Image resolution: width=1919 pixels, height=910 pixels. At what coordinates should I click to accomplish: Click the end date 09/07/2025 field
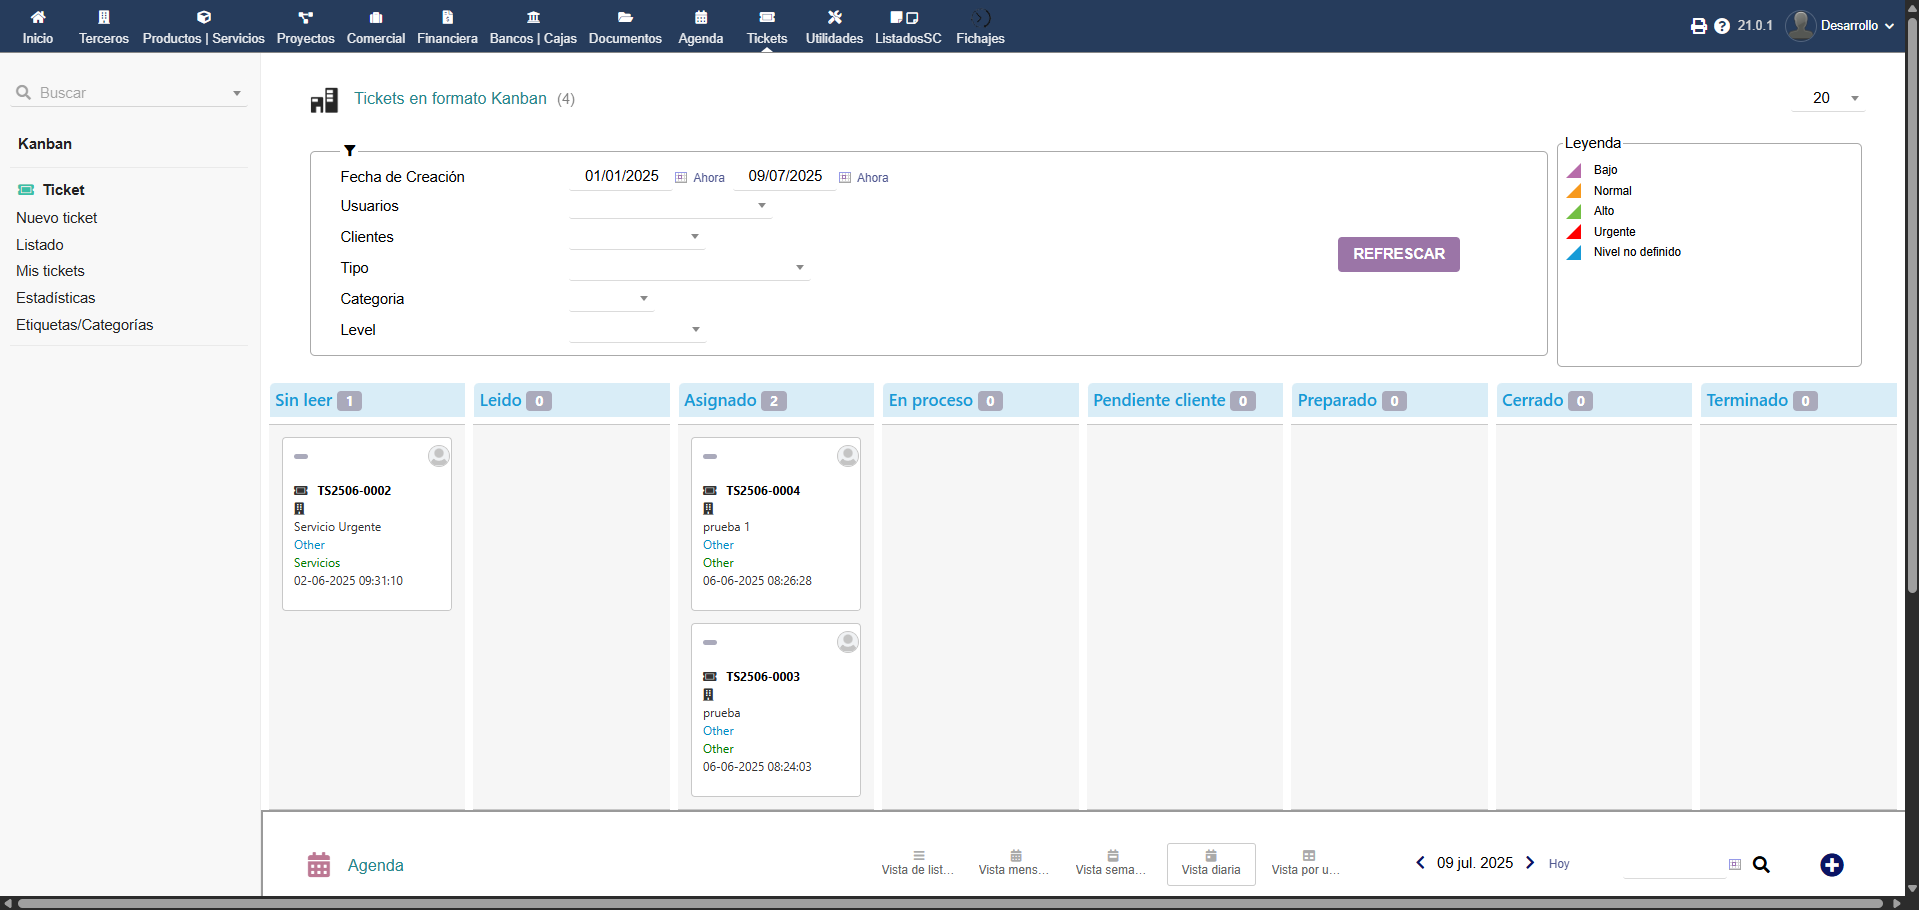point(785,176)
